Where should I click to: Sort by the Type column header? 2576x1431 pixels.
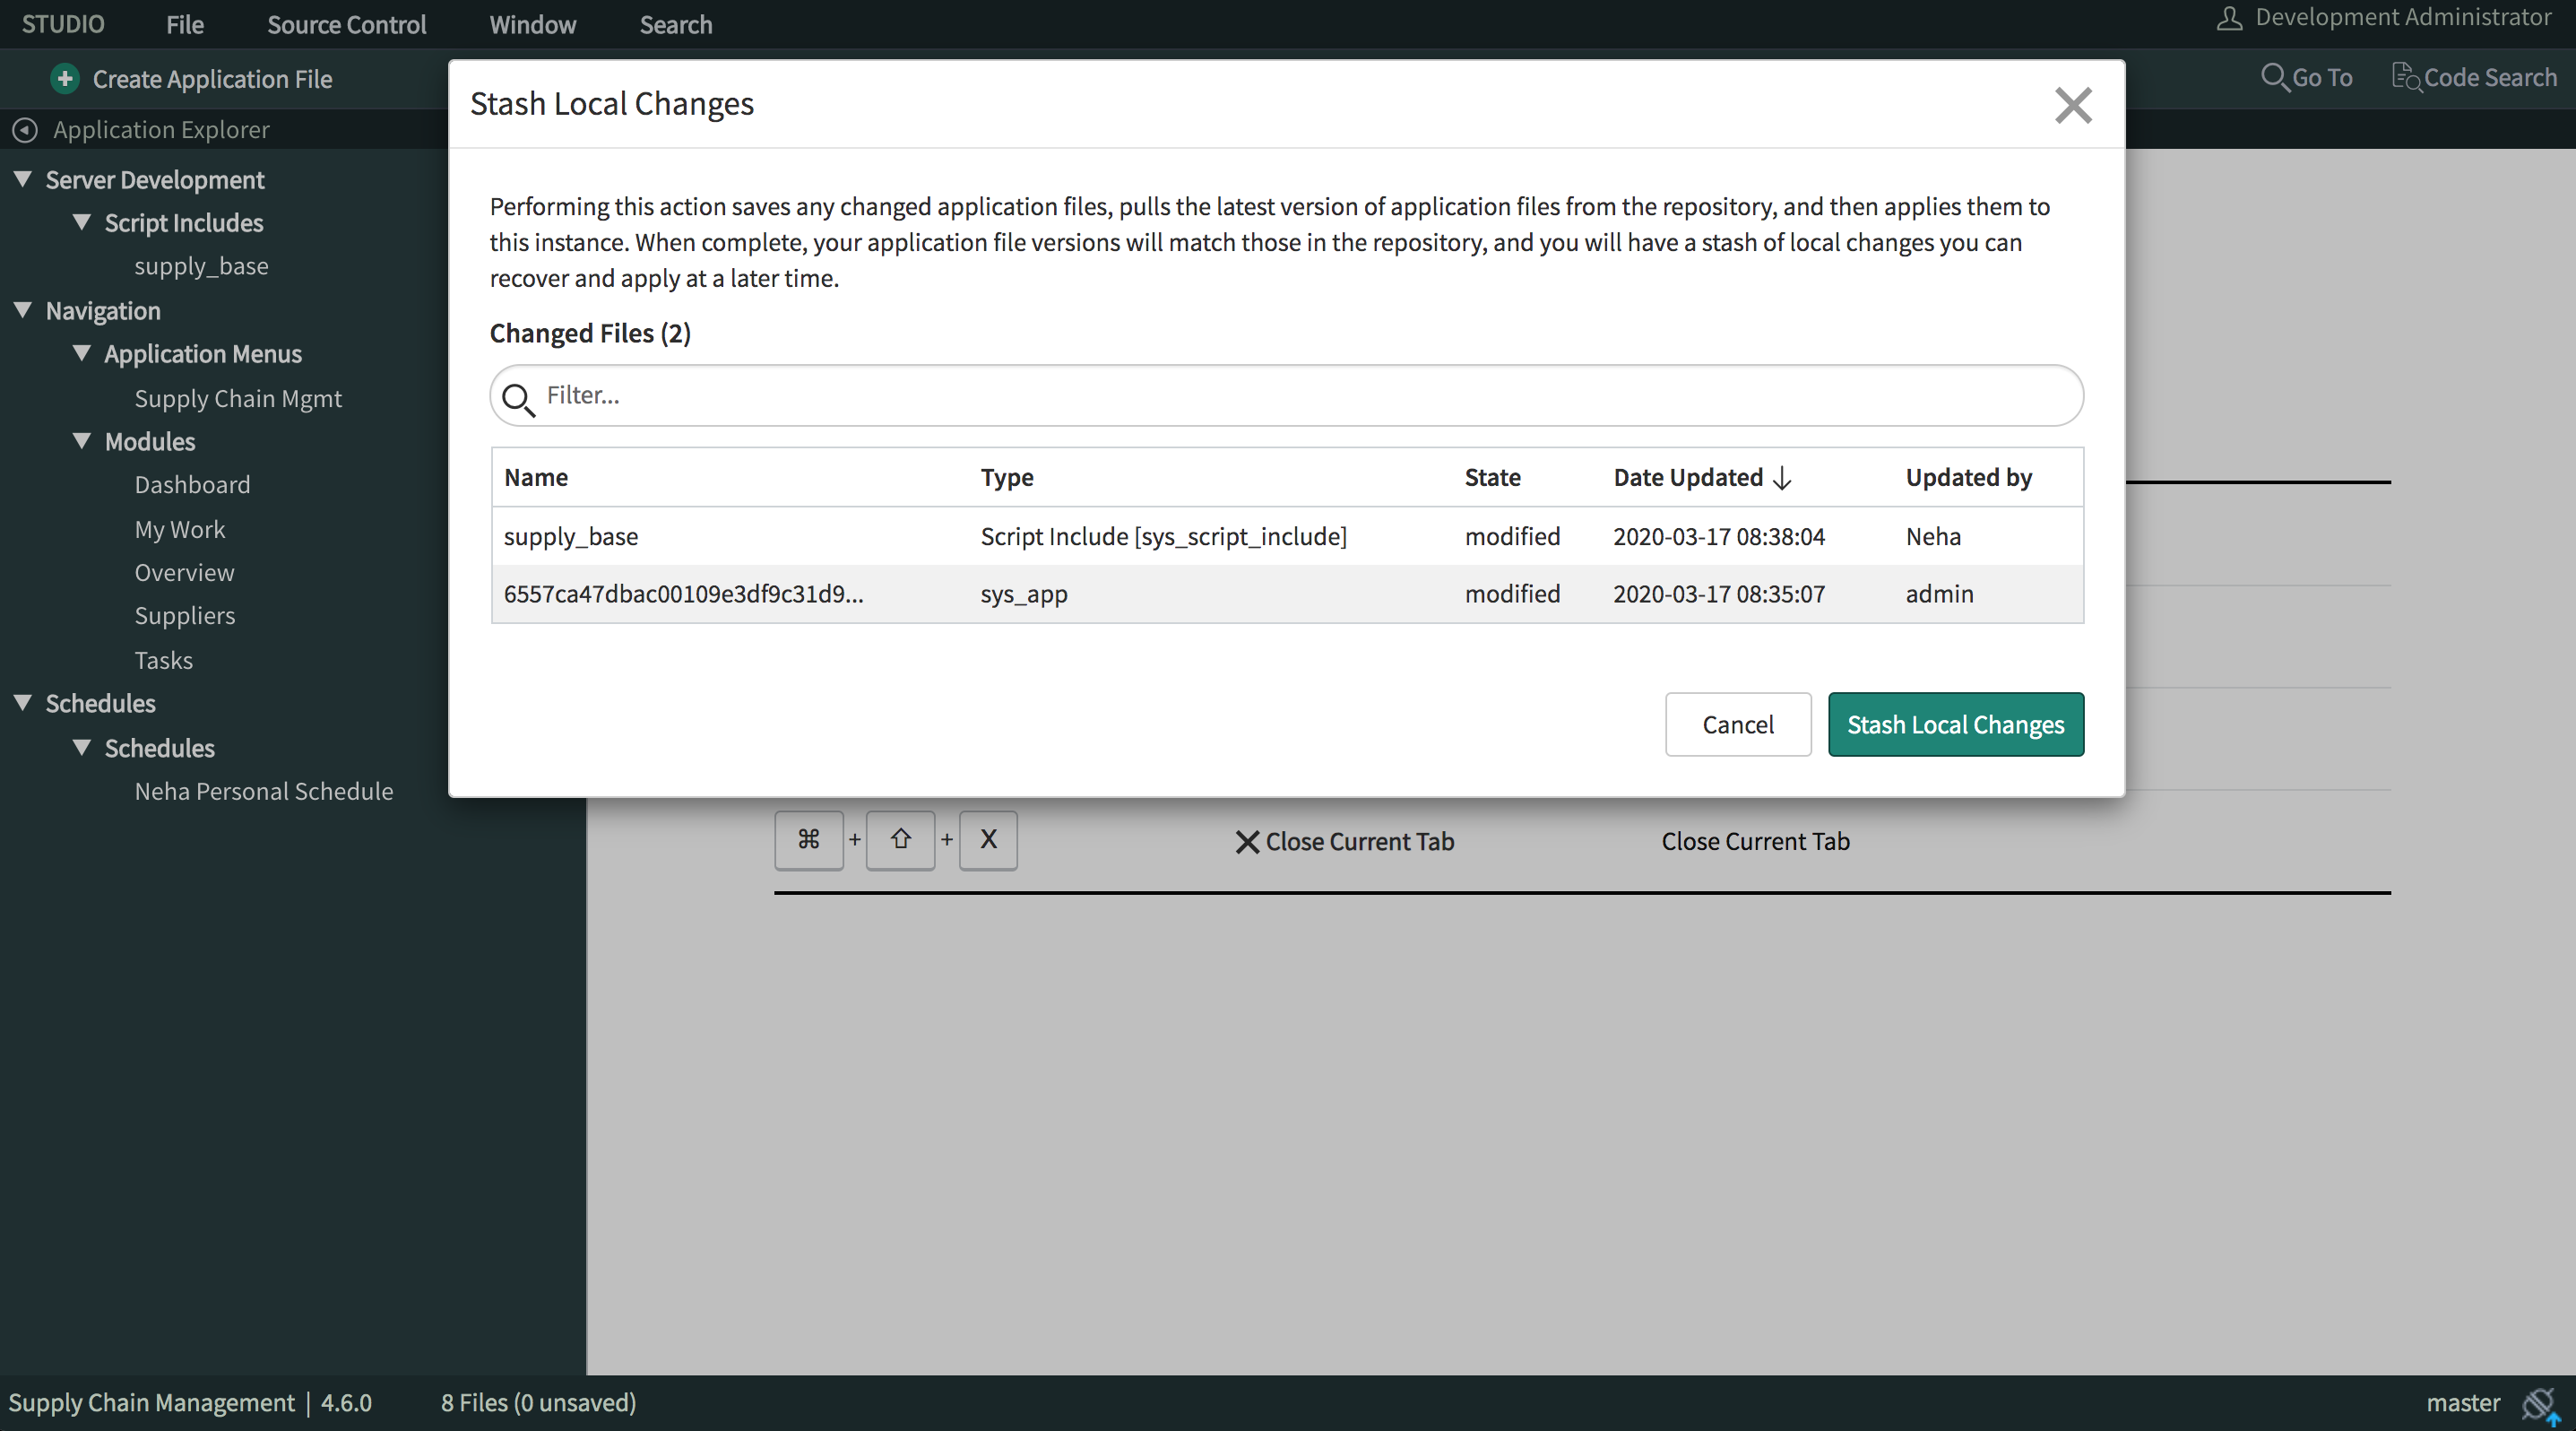[1007, 477]
